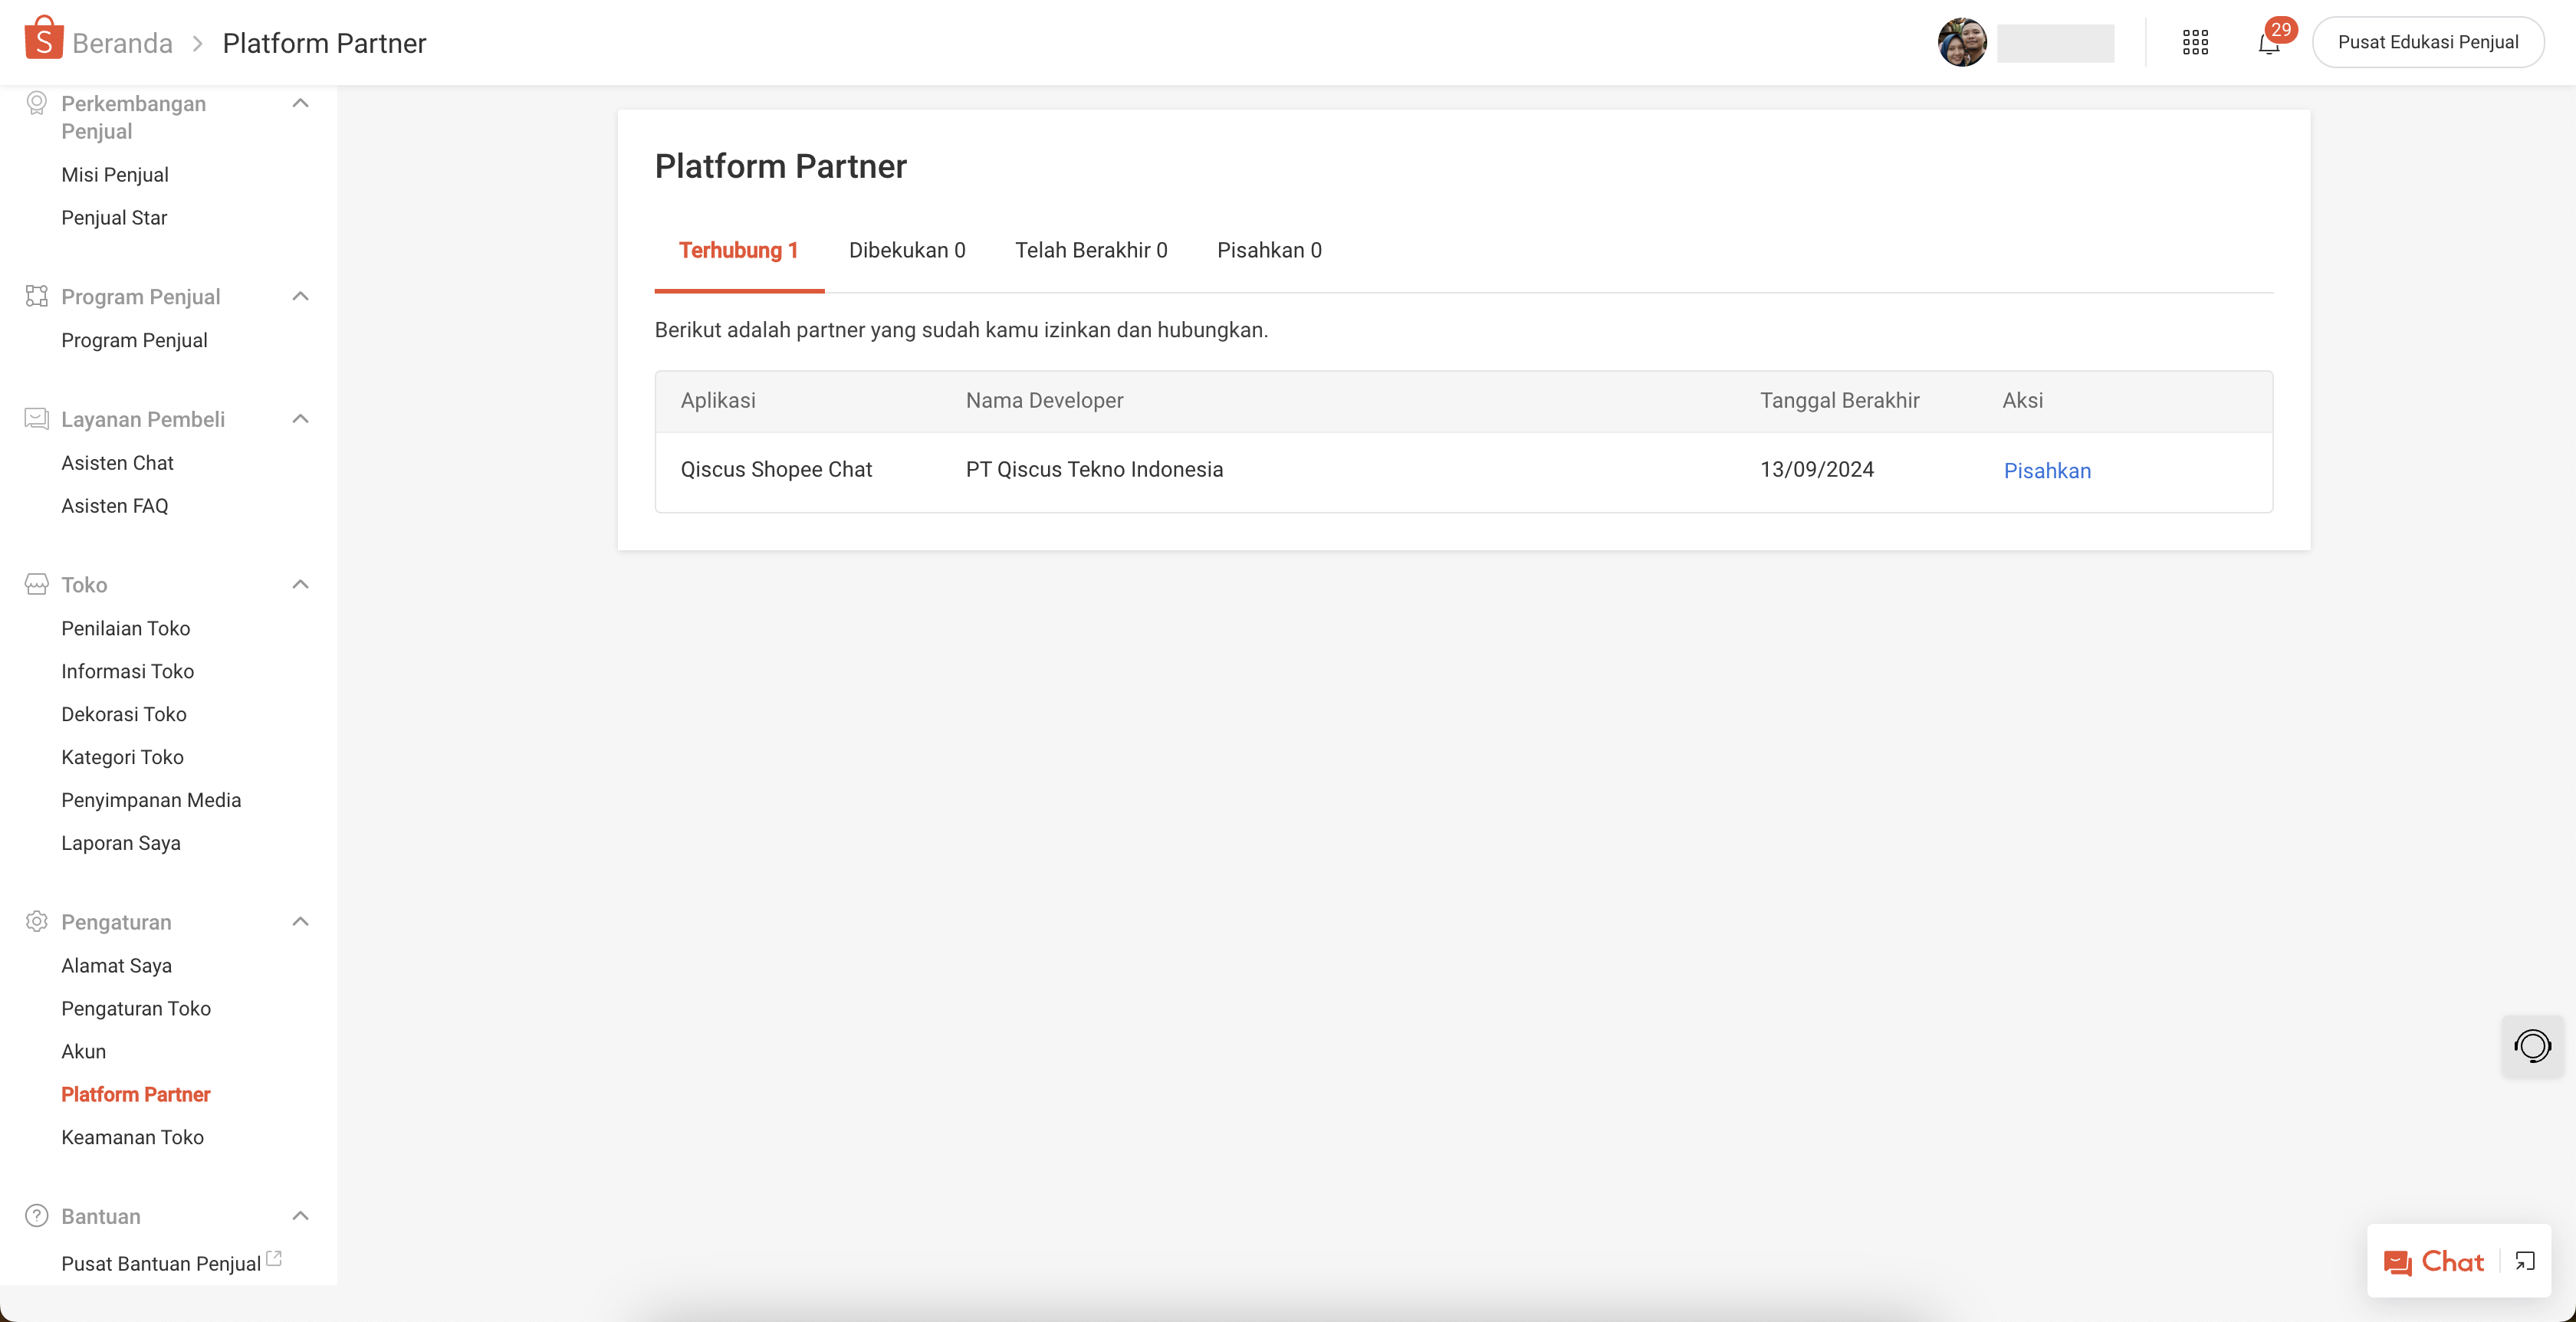
Task: Click the Toko shop sidebar icon
Action: [37, 584]
